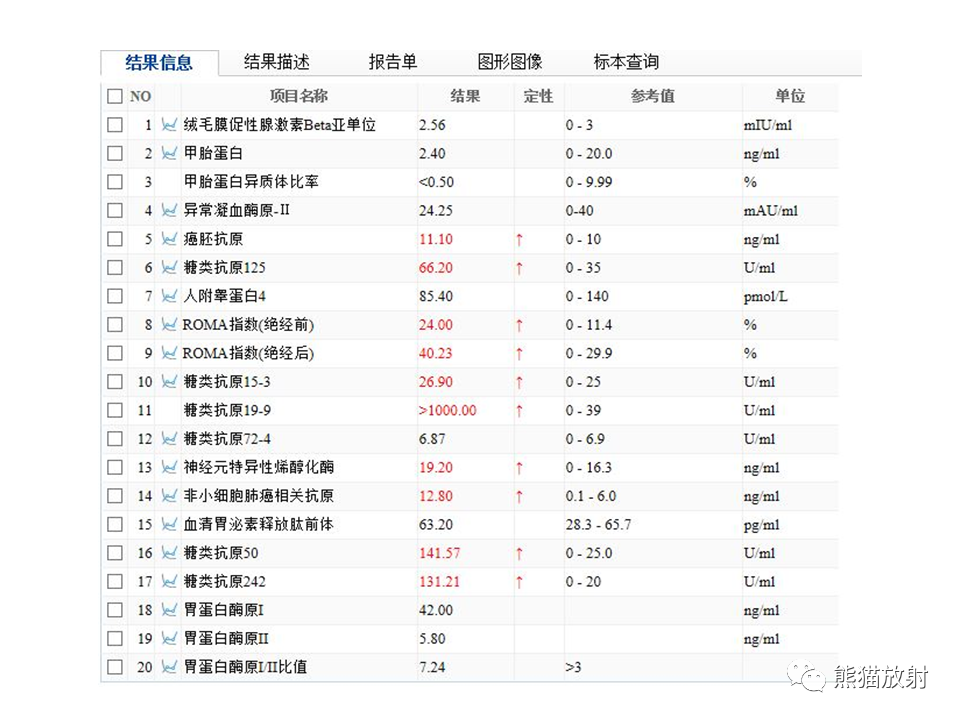Open trend chart icon for 糖类抗原125
The width and height of the screenshot is (960, 720).
tap(169, 268)
